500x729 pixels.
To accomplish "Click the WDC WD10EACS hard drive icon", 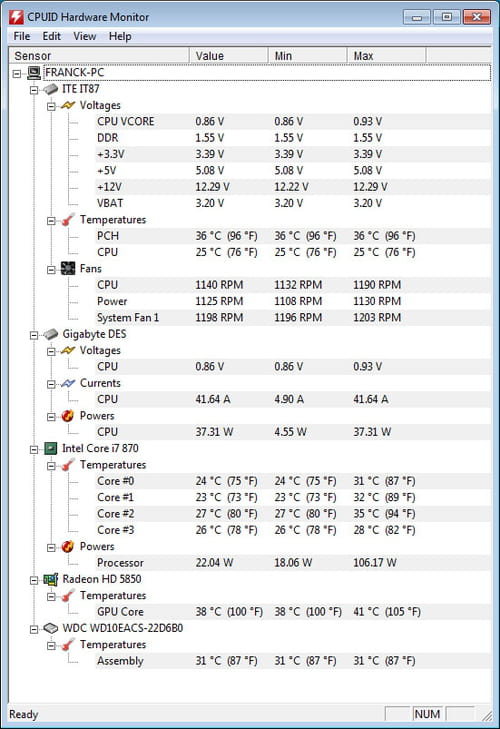I will click(x=51, y=628).
